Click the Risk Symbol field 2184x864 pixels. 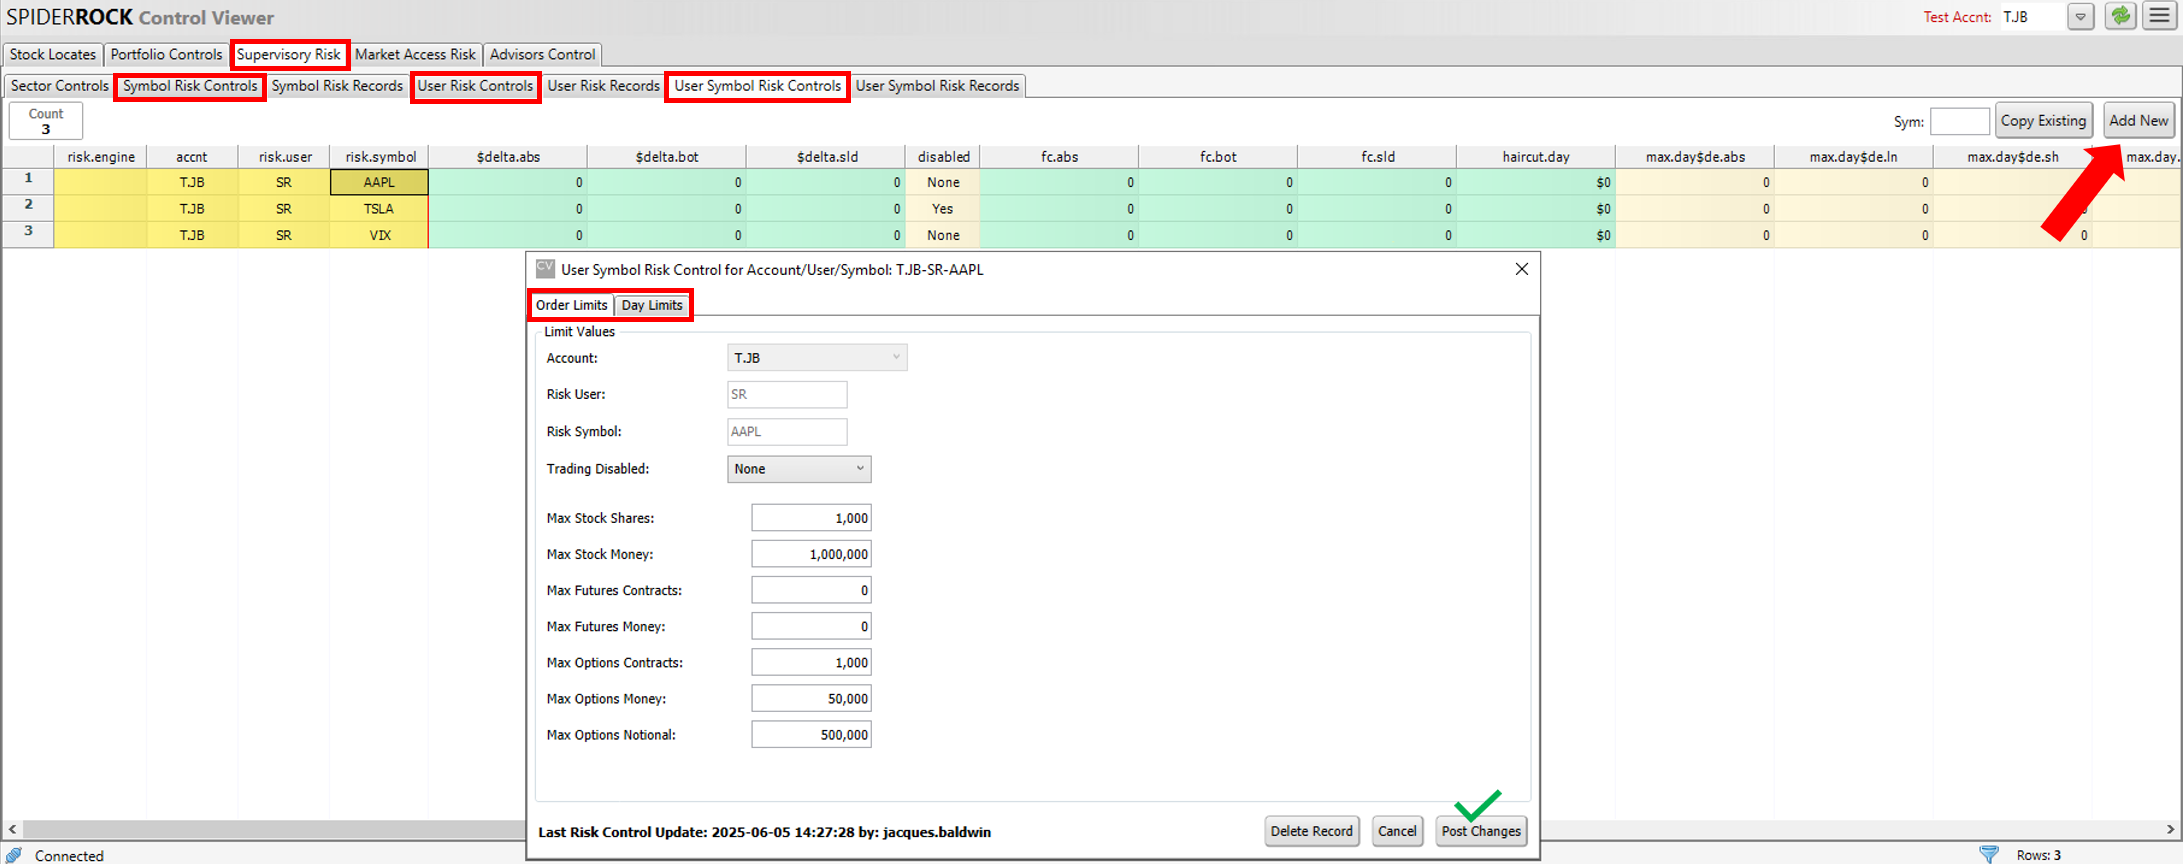coord(787,431)
